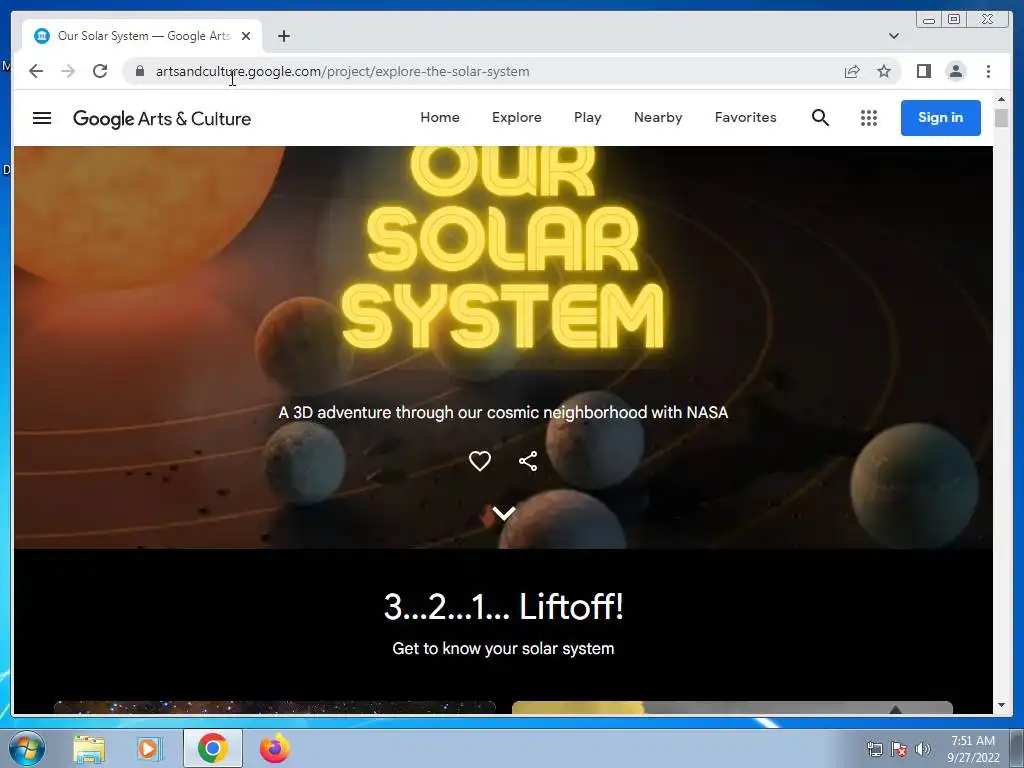Open a new browser tab

[283, 36]
